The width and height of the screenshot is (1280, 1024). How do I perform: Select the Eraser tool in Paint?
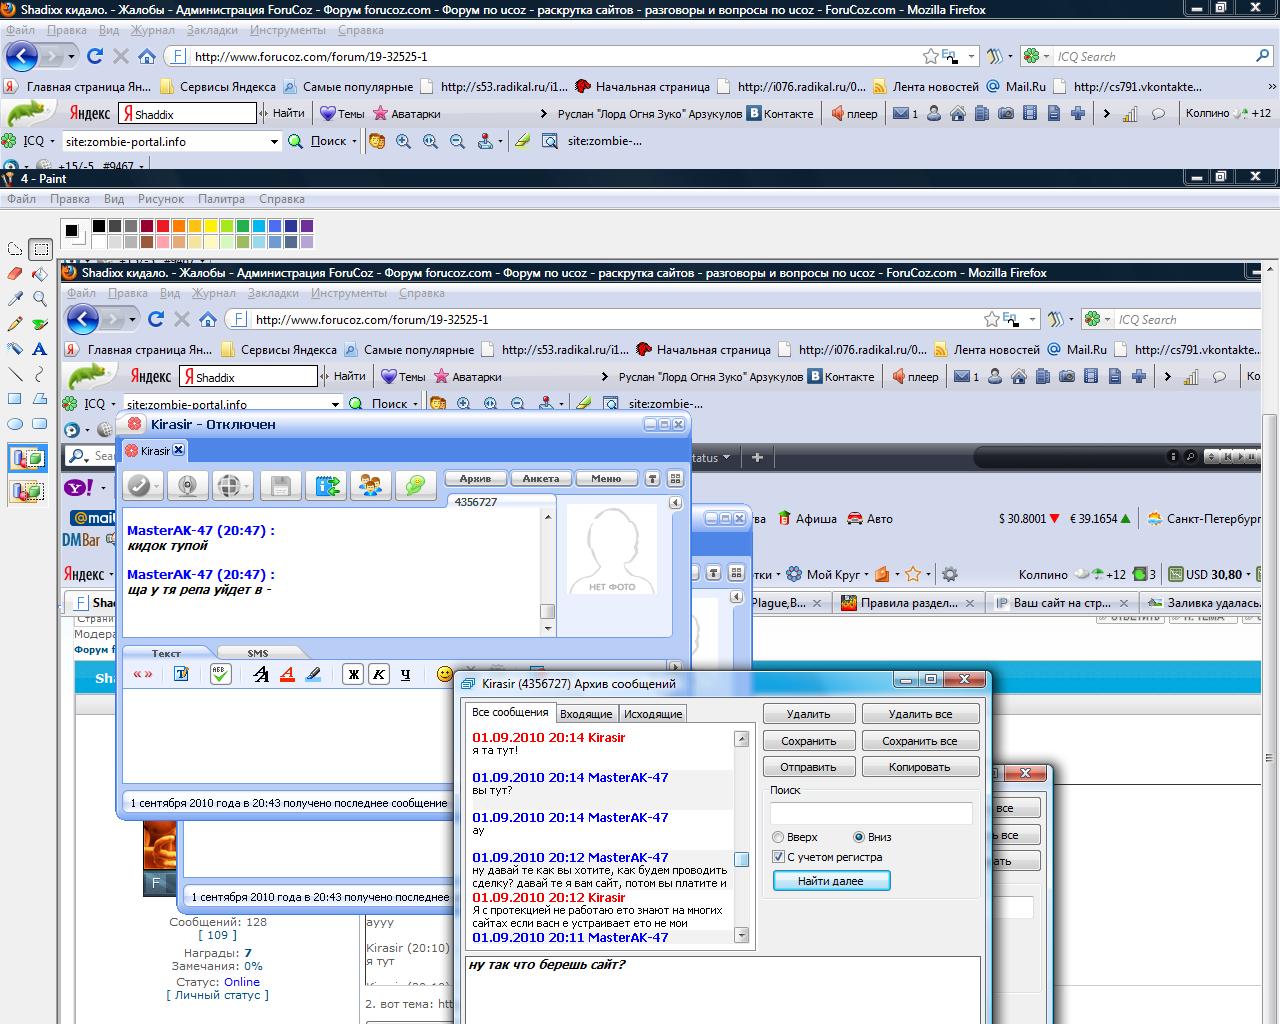(x=15, y=273)
